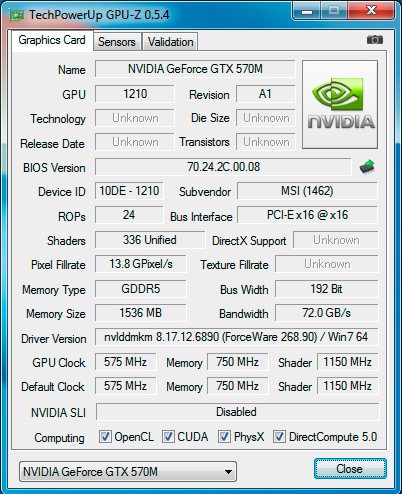Screen dimensions: 402x494
Task: Click the BIOS Version label
Action: [x=54, y=168]
